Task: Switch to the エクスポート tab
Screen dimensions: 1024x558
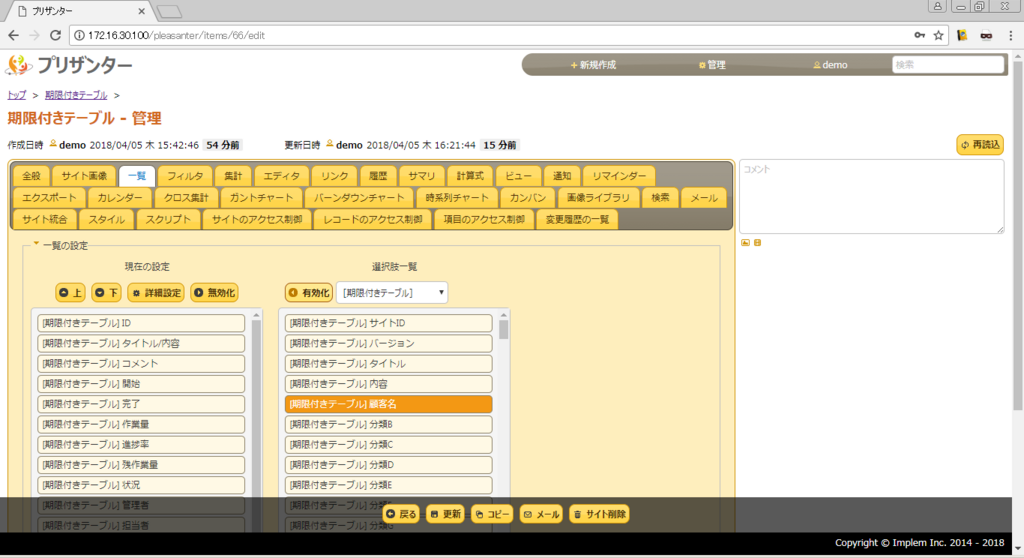Action: pos(49,197)
